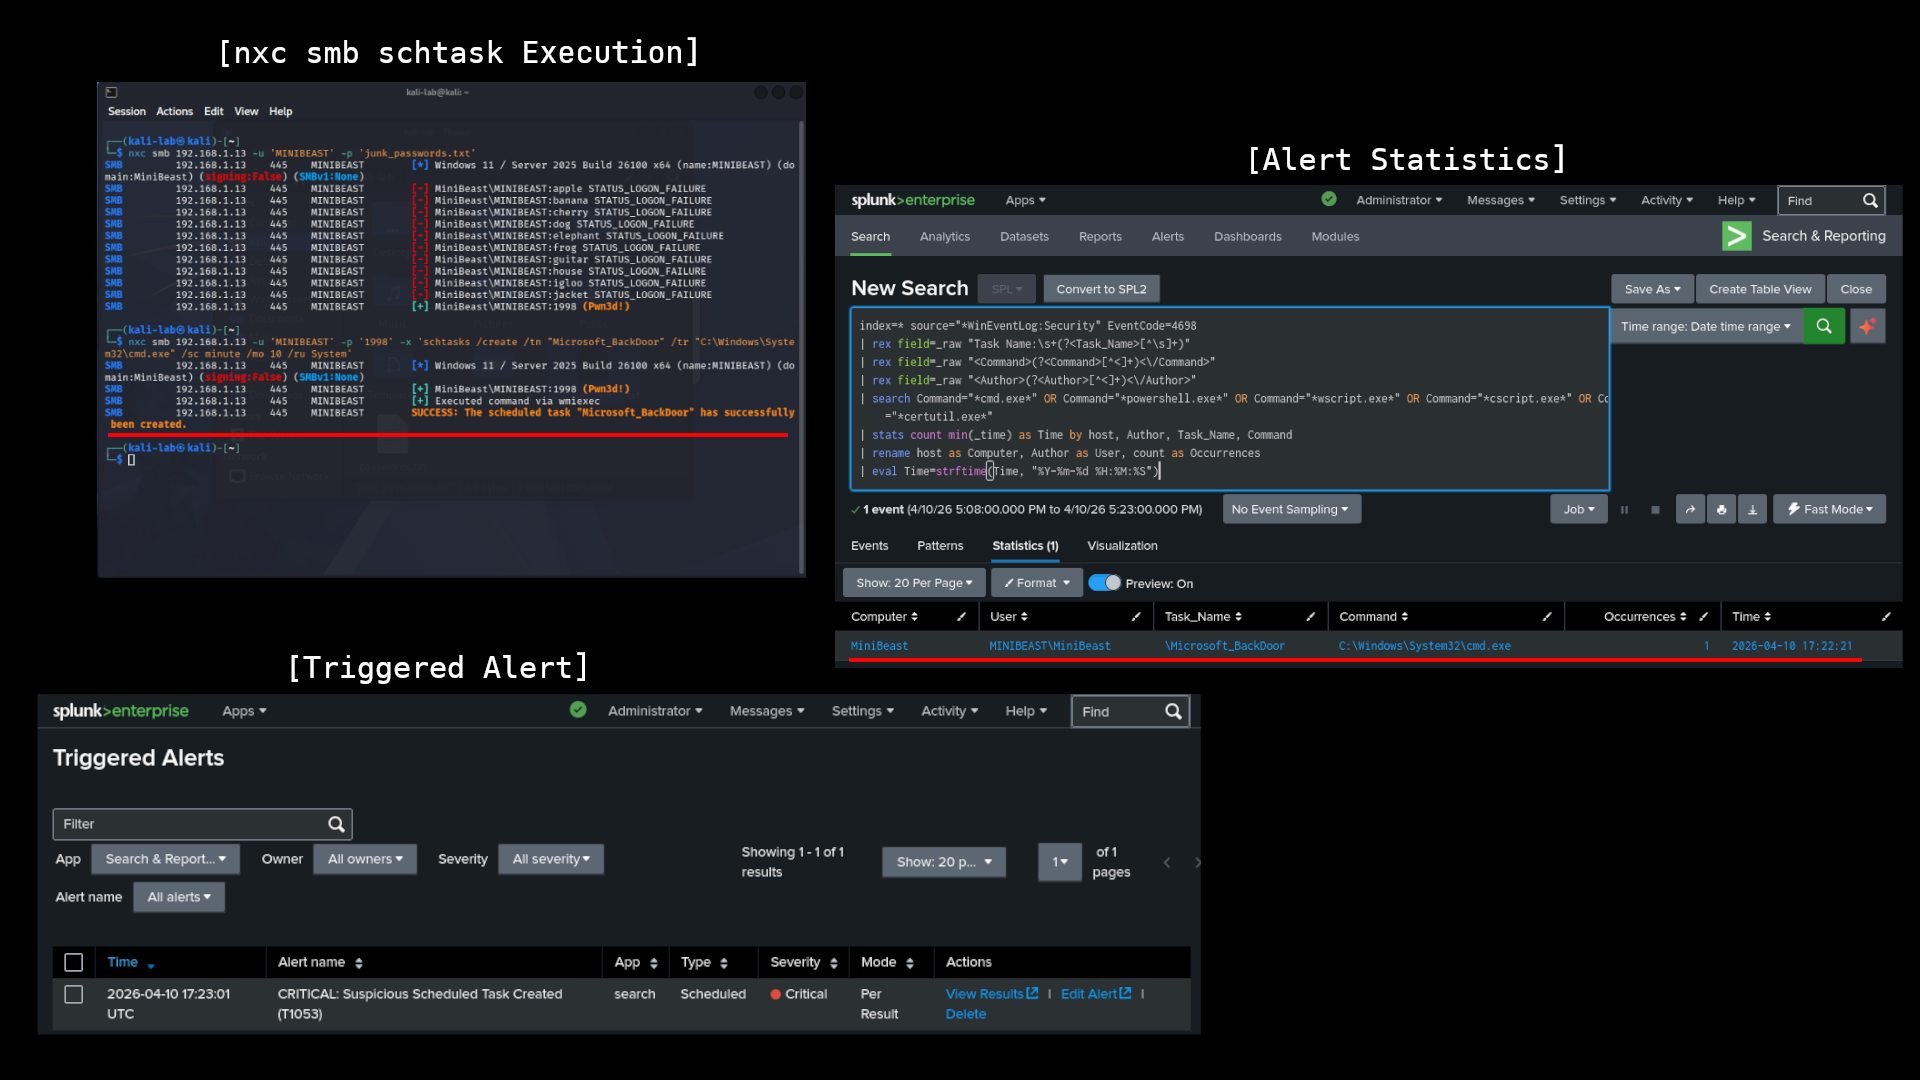Click search icon in Triggered Alerts Find box
This screenshot has width=1920, height=1080.
pyautogui.click(x=1173, y=711)
